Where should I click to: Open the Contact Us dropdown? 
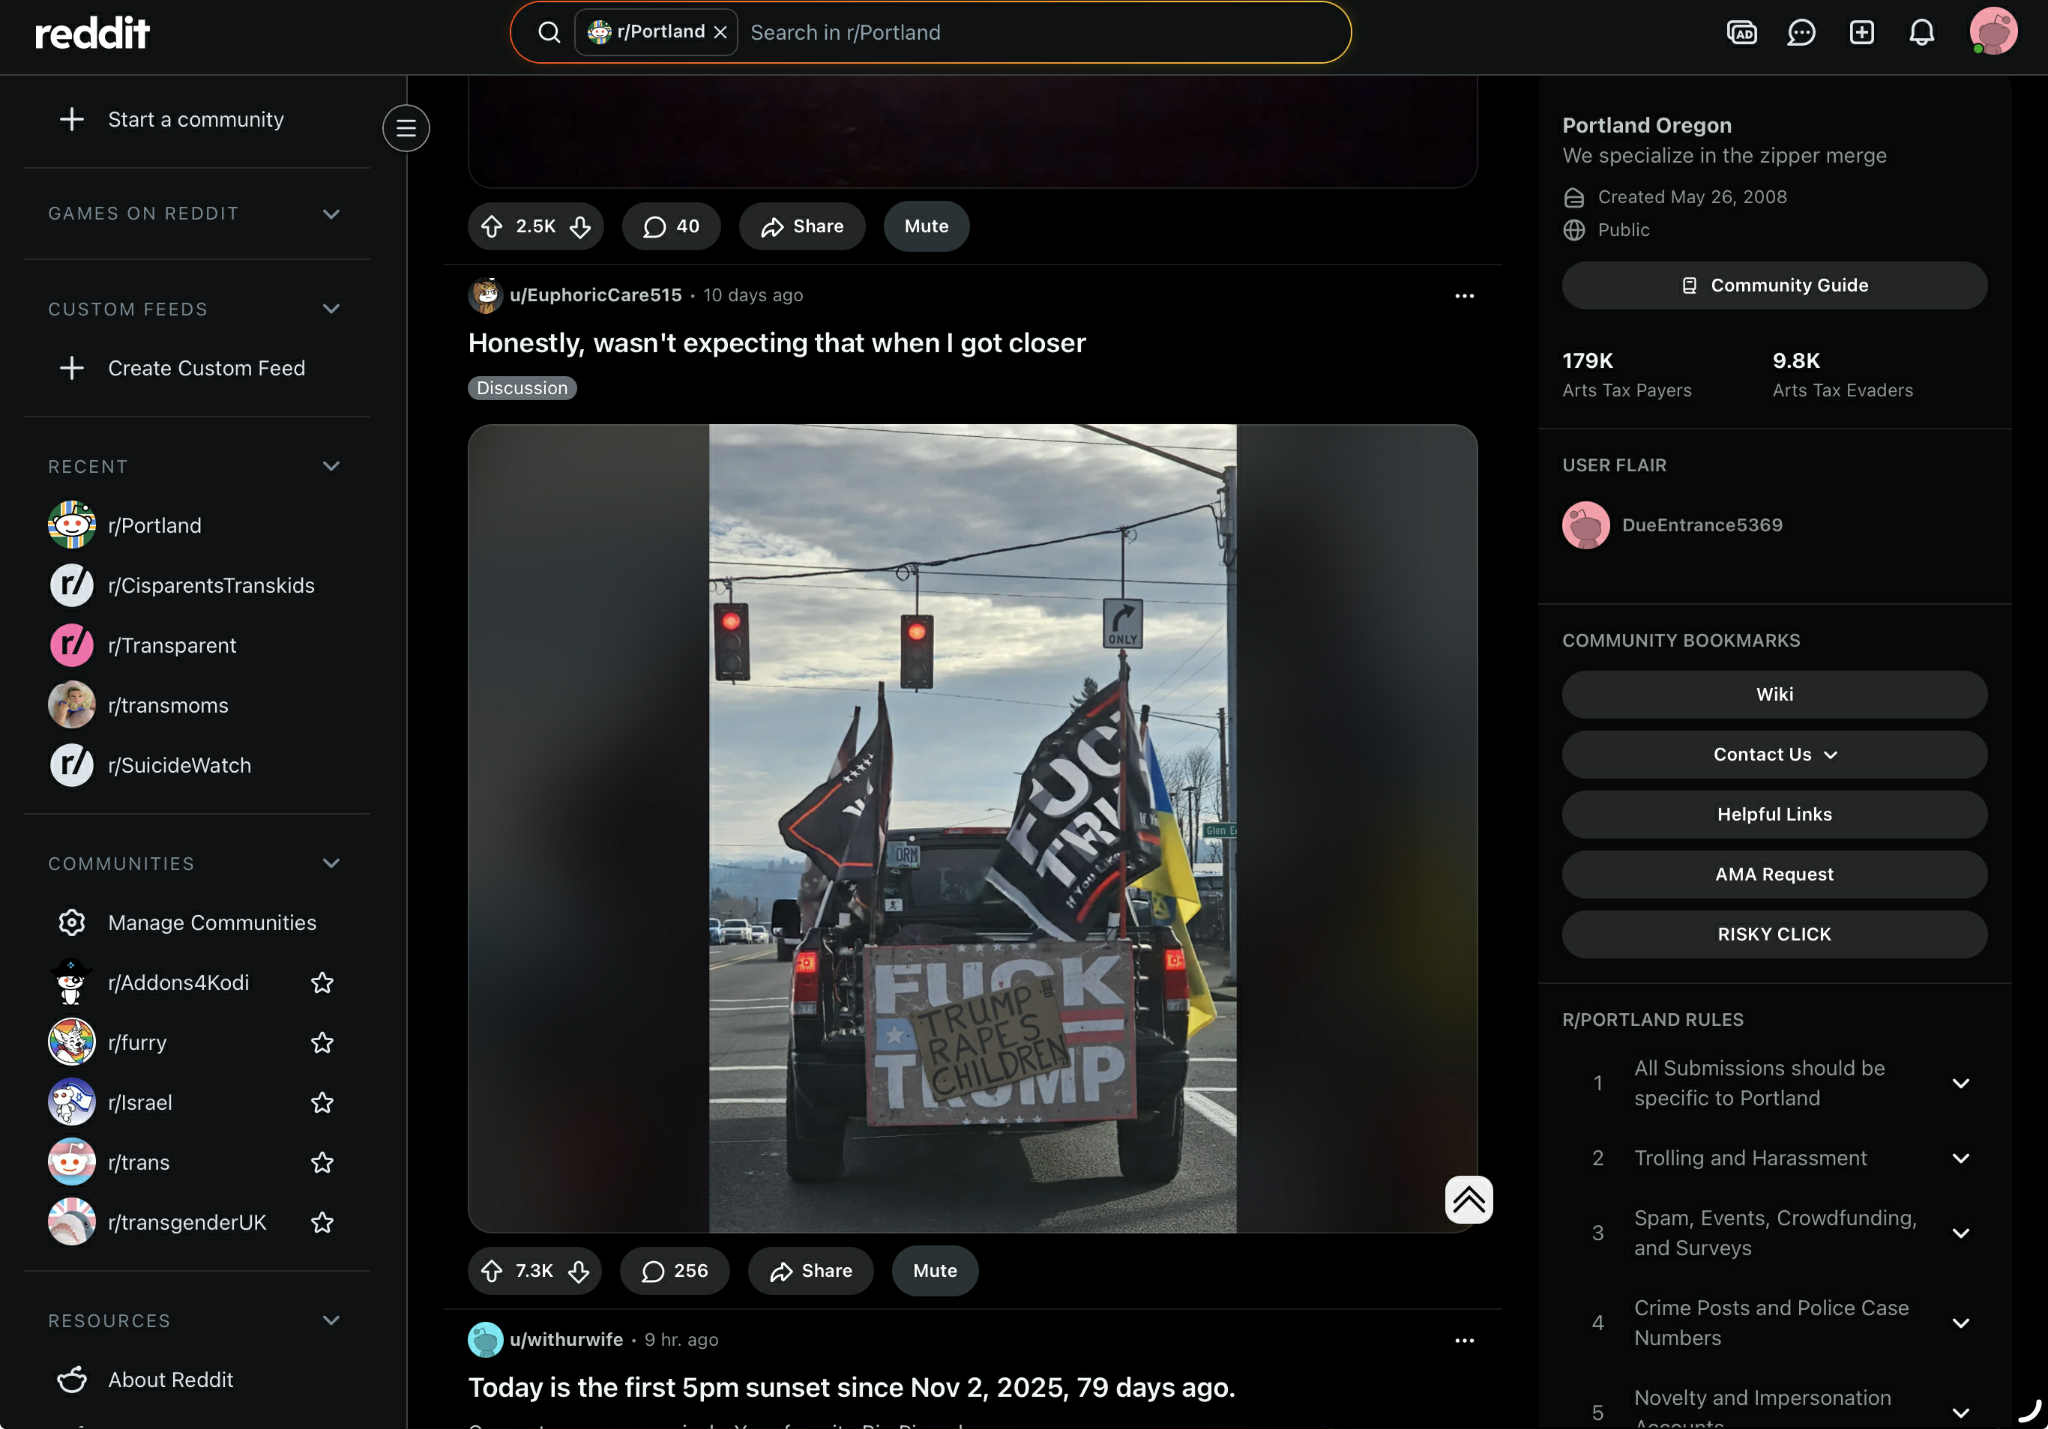(1774, 755)
